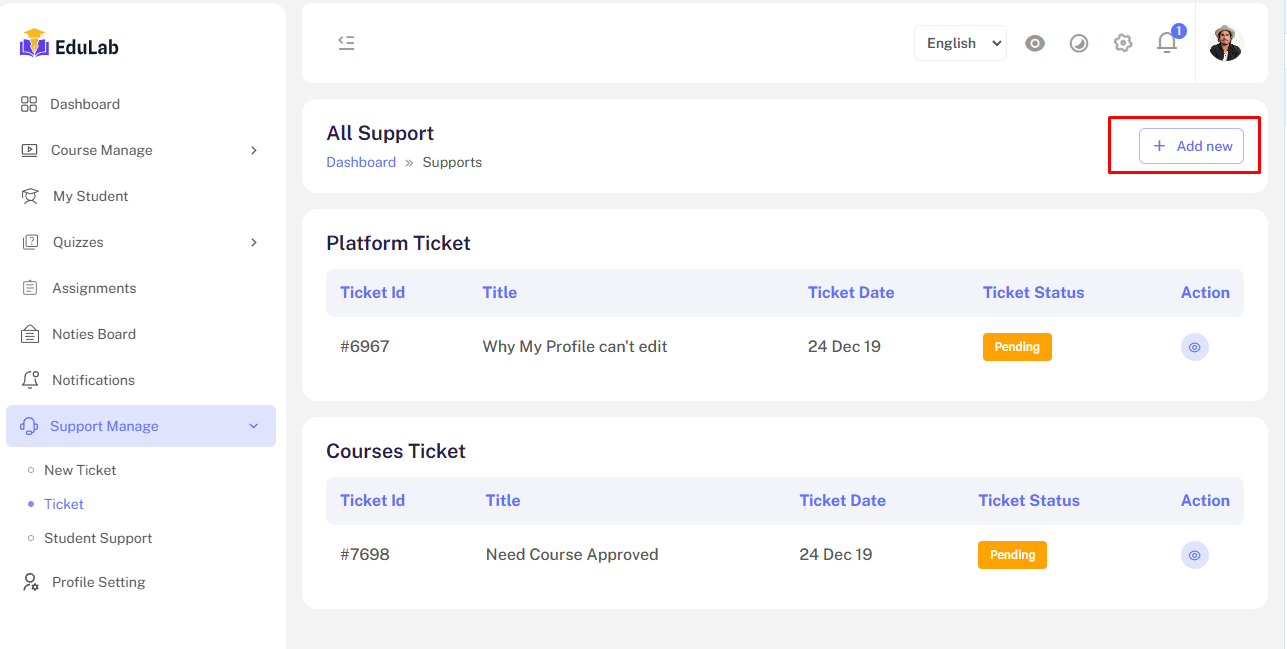Open the notification bell icon
This screenshot has width=1287, height=649.
coord(1167,43)
